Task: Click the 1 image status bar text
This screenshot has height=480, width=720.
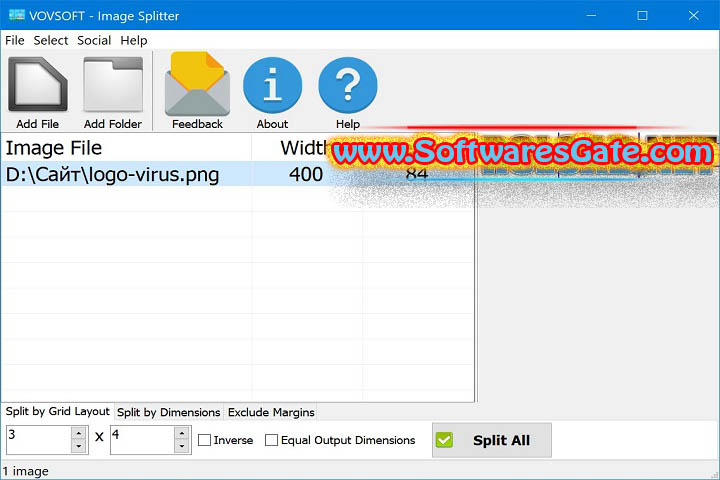Action: click(x=26, y=471)
